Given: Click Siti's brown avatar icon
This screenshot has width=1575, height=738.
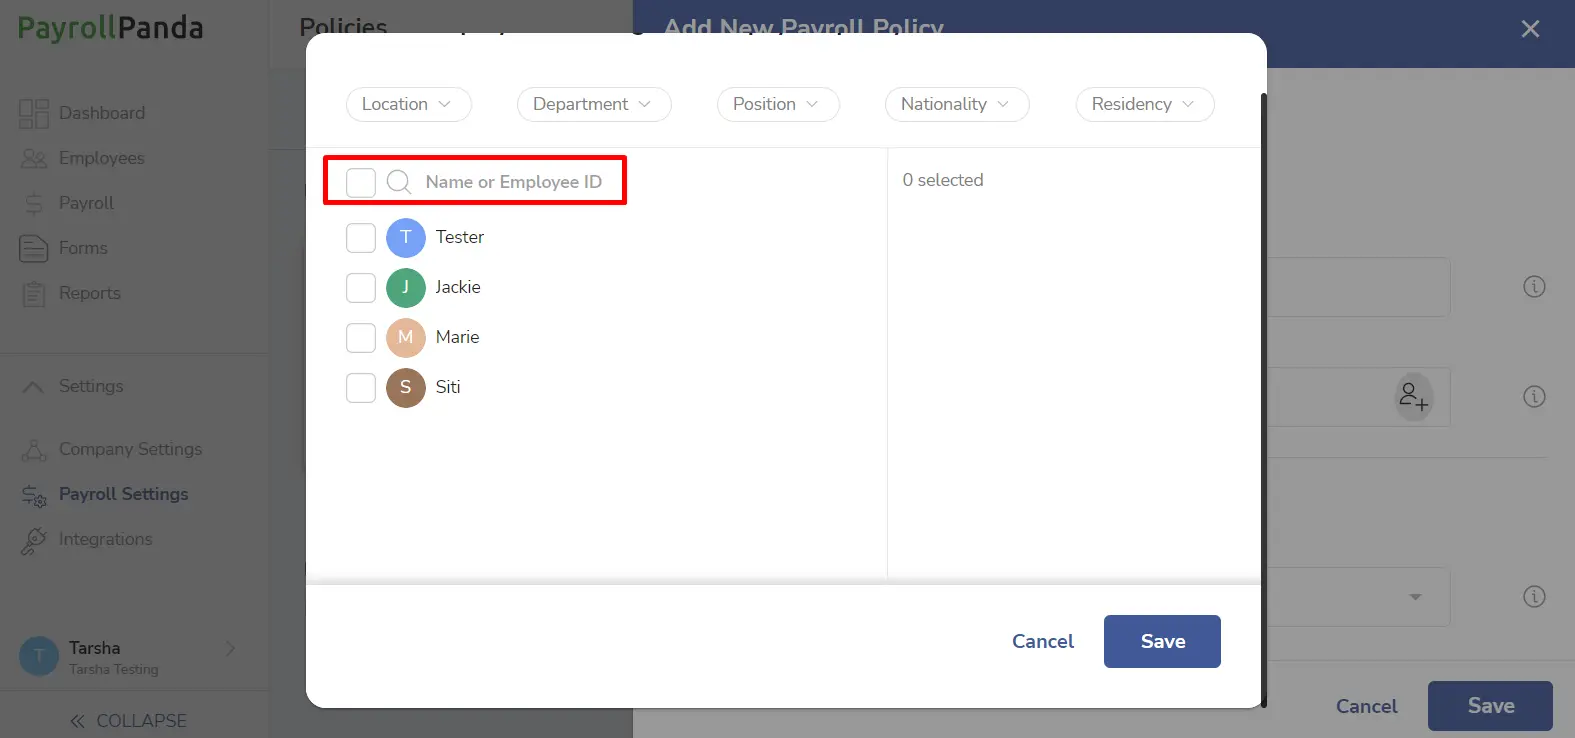Looking at the screenshot, I should tap(406, 388).
